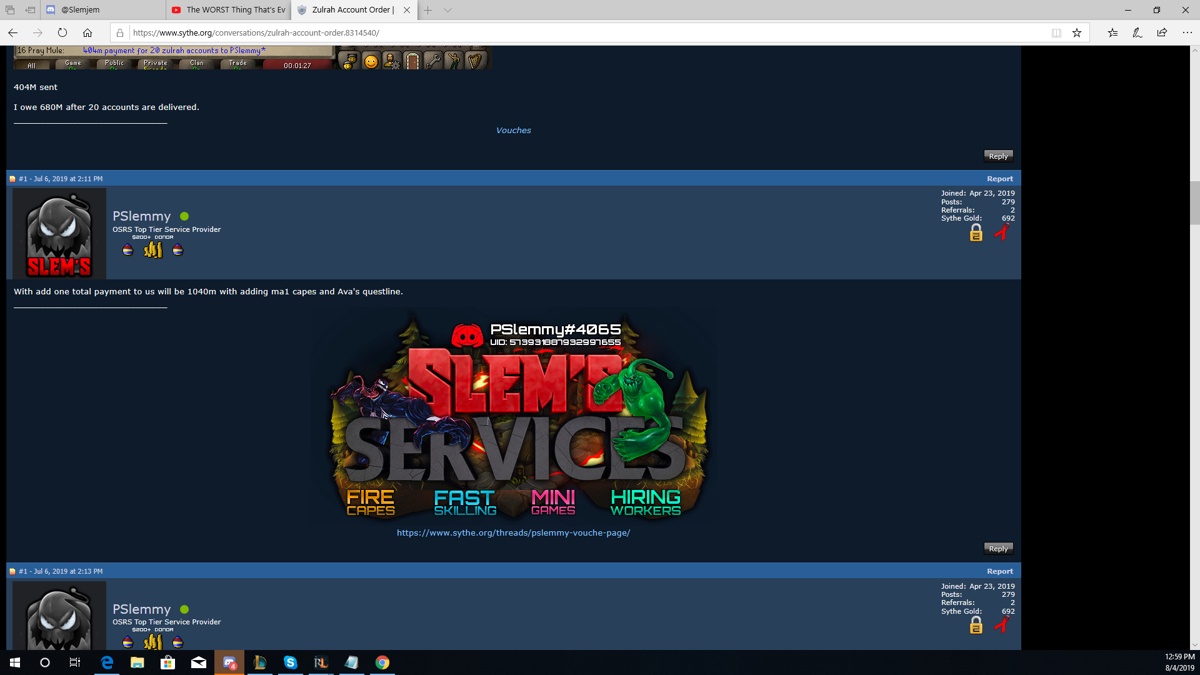This screenshot has width=1200, height=675.
Task: Open the Favorites hub list
Action: (x=1112, y=33)
